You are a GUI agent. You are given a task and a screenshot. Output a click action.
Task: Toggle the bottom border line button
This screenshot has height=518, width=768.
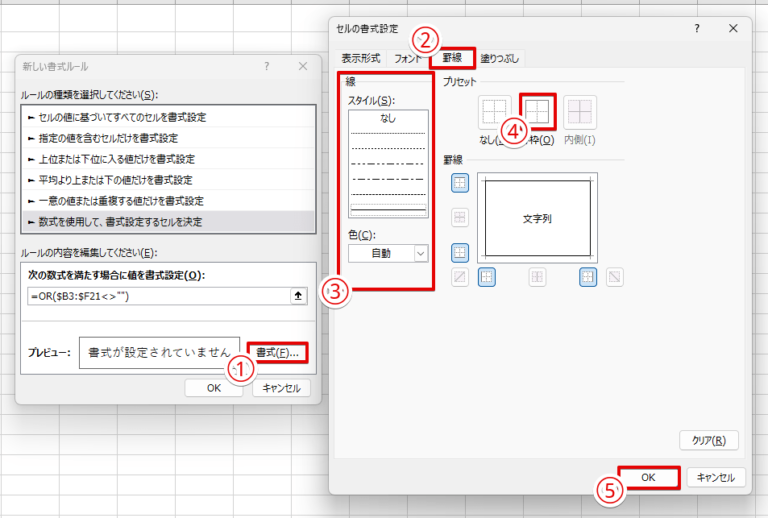(x=460, y=252)
